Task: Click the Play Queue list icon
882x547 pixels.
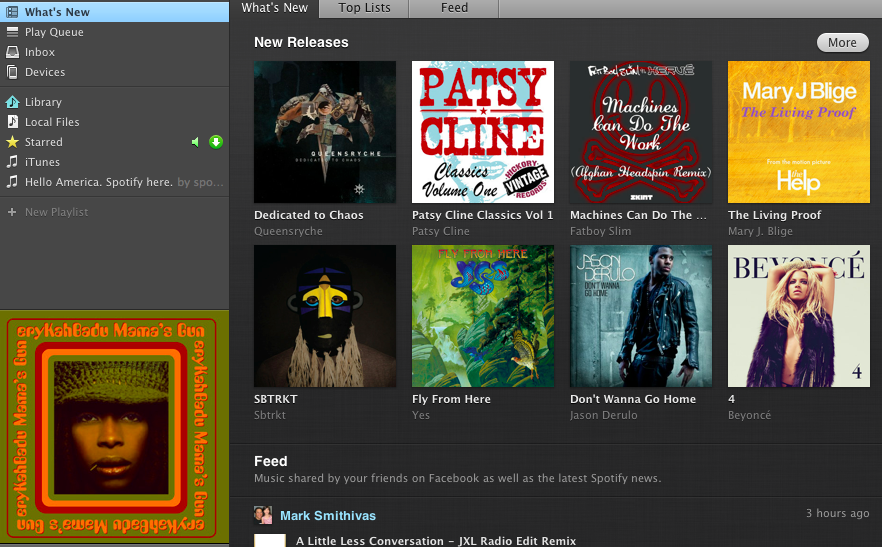Action: click(x=12, y=32)
